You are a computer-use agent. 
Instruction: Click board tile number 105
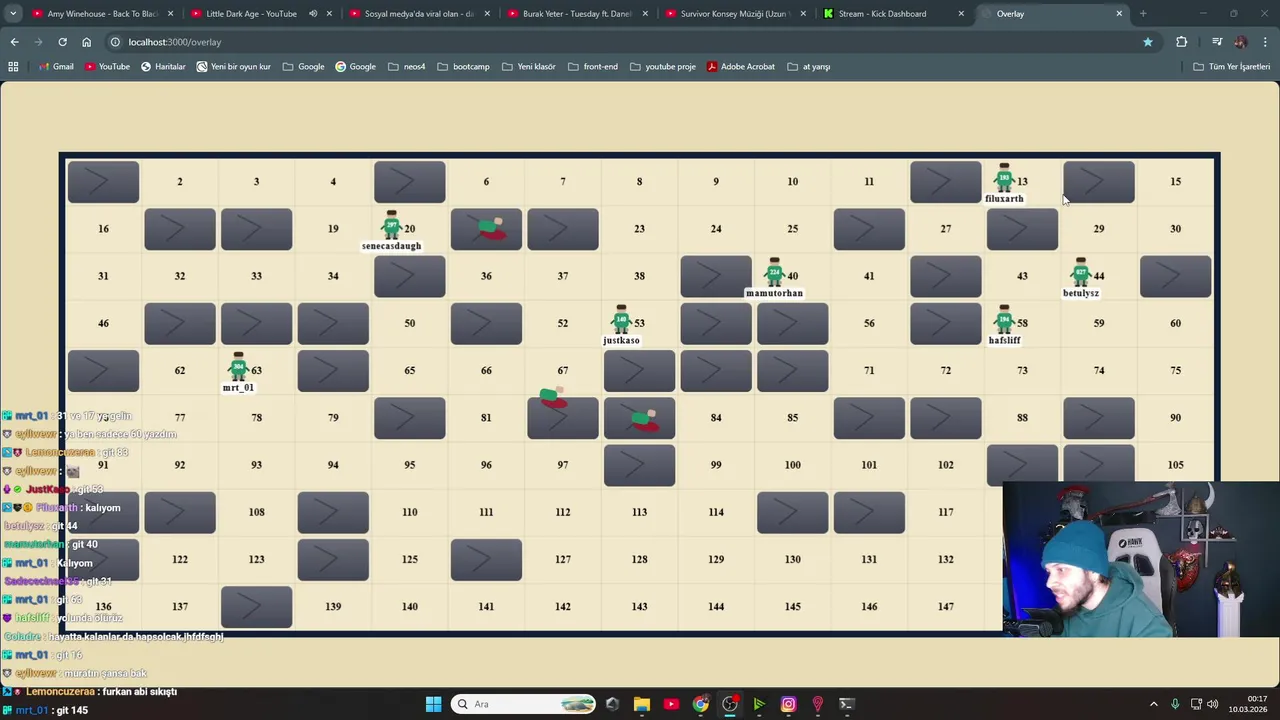coord(1175,465)
